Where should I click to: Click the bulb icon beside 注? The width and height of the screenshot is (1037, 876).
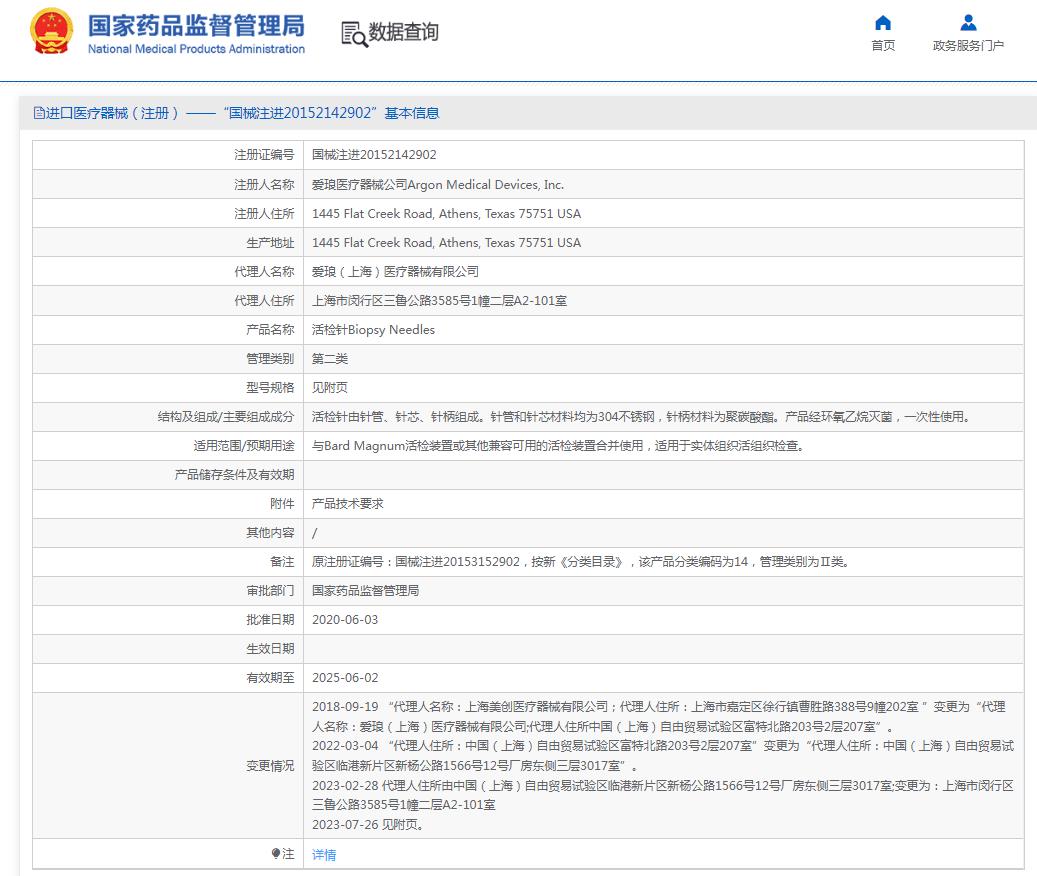(x=276, y=854)
